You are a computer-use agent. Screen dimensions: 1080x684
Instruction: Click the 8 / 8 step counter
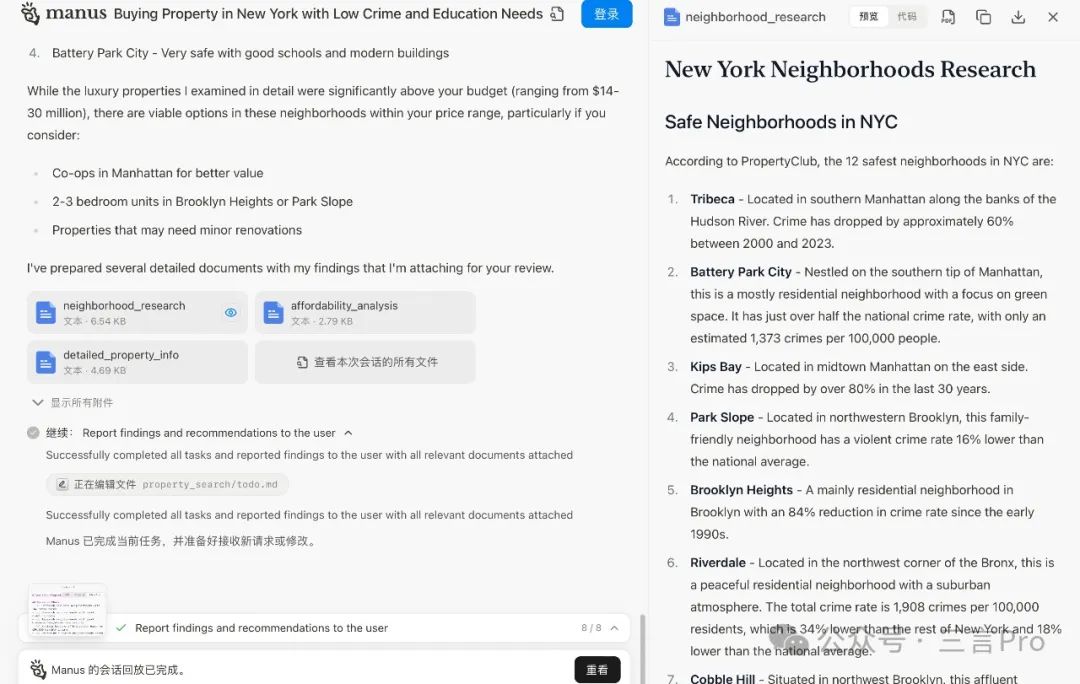591,628
